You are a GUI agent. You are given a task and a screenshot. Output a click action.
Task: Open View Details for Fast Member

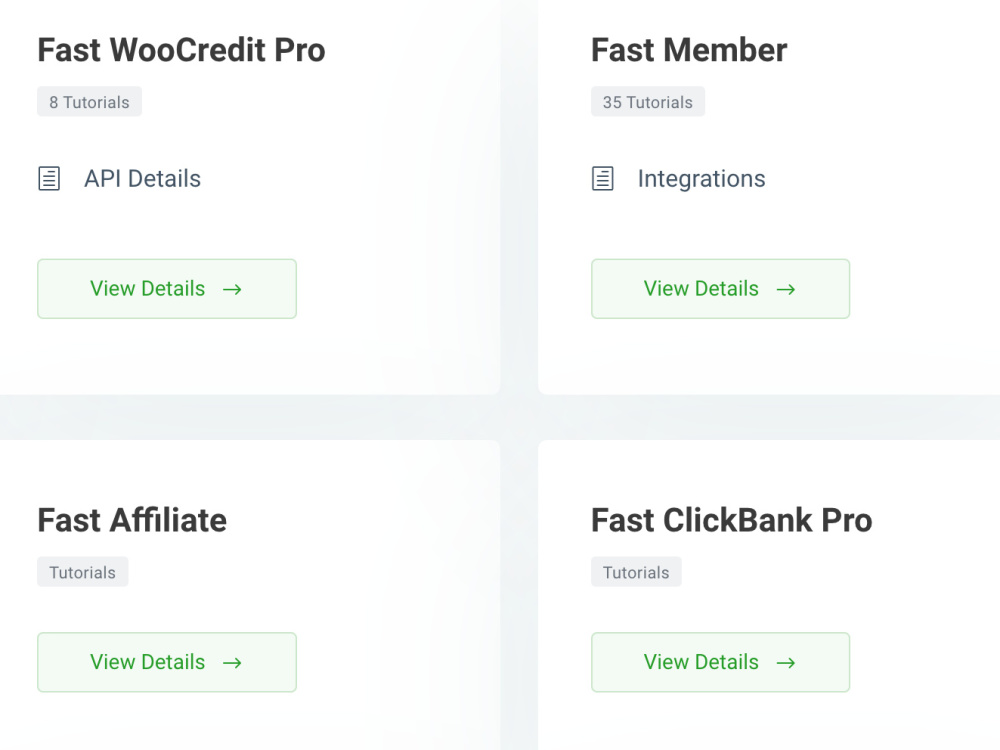coord(721,289)
